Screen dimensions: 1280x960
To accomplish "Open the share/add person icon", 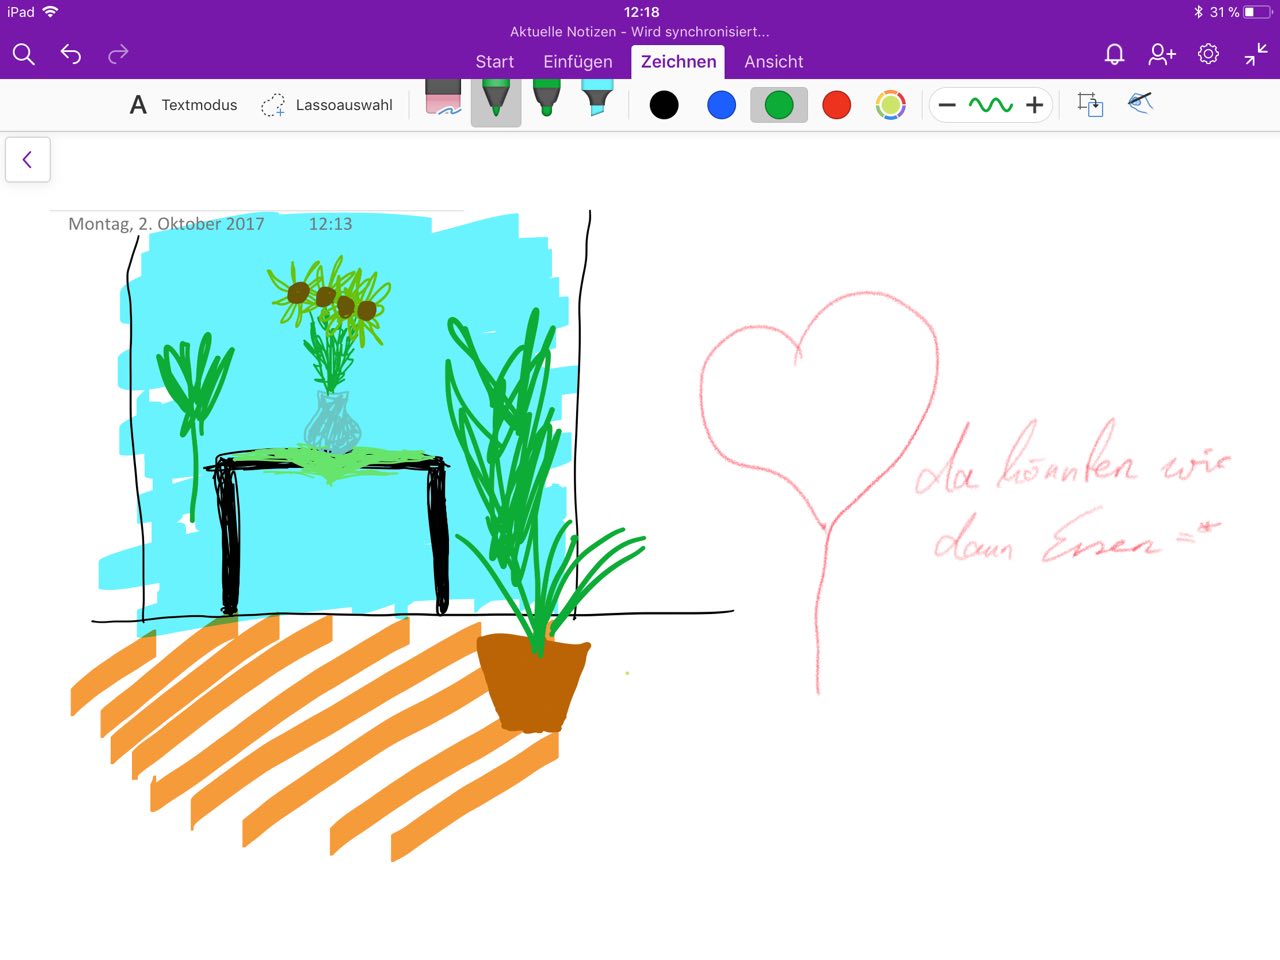I will 1161,55.
